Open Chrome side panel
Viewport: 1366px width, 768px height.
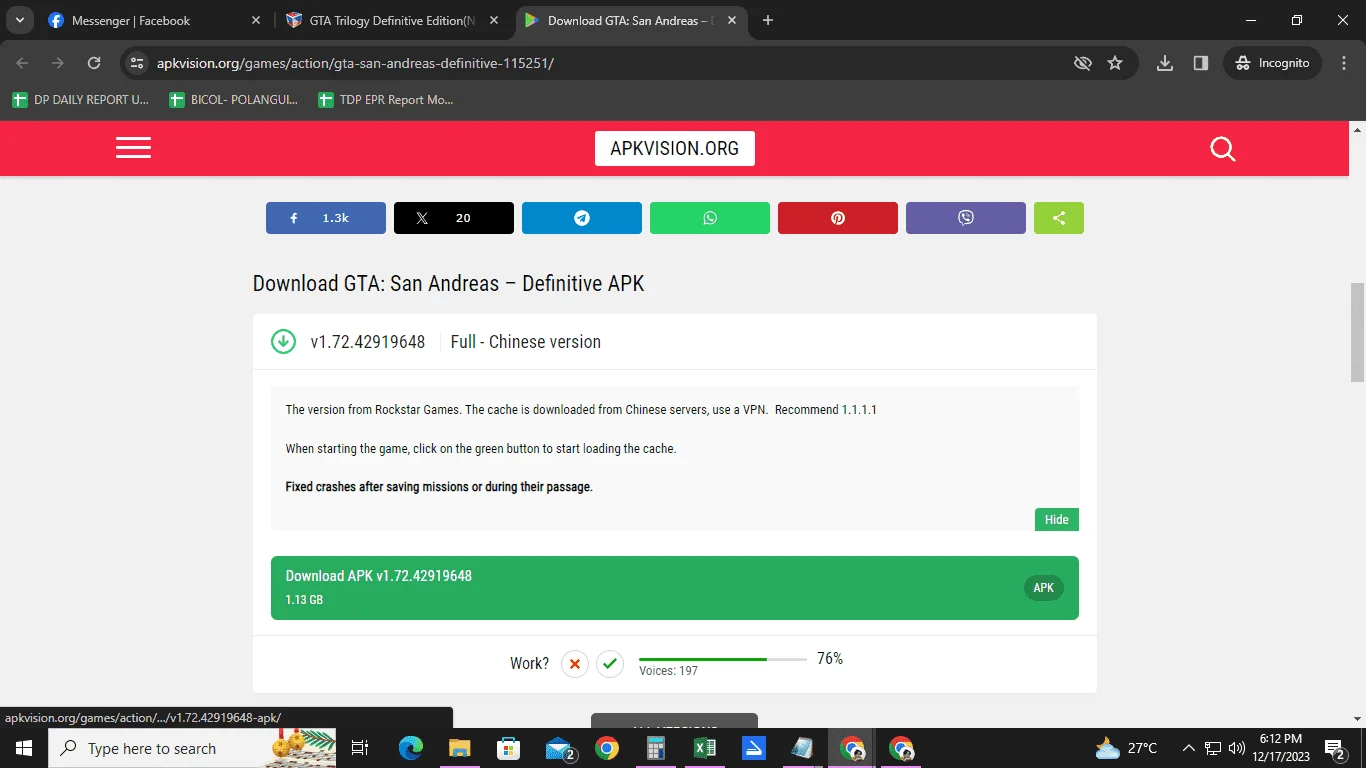pos(1201,63)
